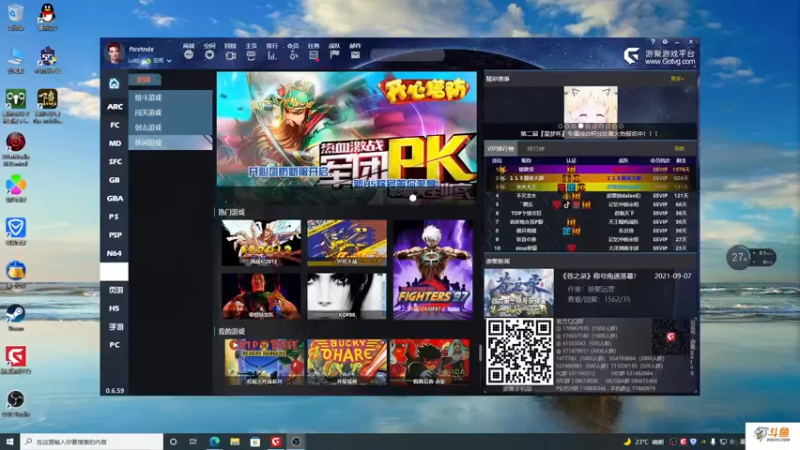Select GB platform in sidebar

(x=115, y=180)
